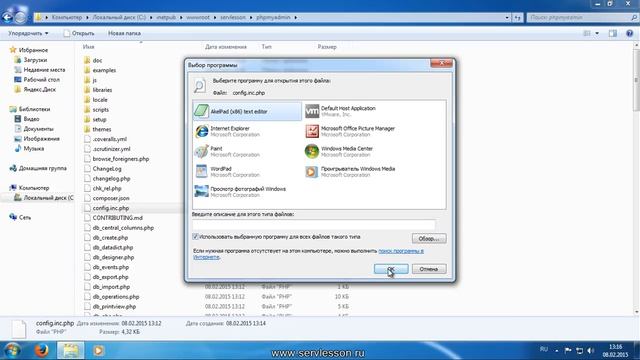Click Открыть in Explorer toolbar
Viewport: 640px width, 360px height.
(x=79, y=33)
